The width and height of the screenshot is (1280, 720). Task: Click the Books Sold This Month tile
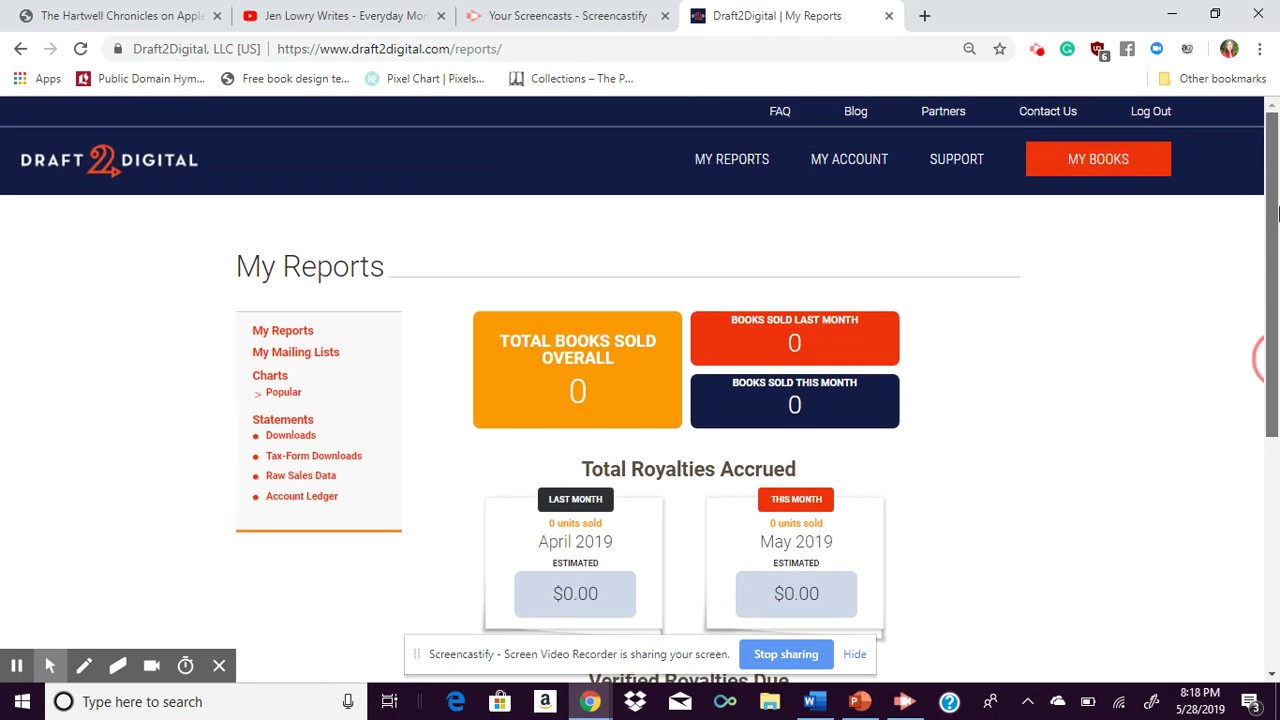pos(795,400)
